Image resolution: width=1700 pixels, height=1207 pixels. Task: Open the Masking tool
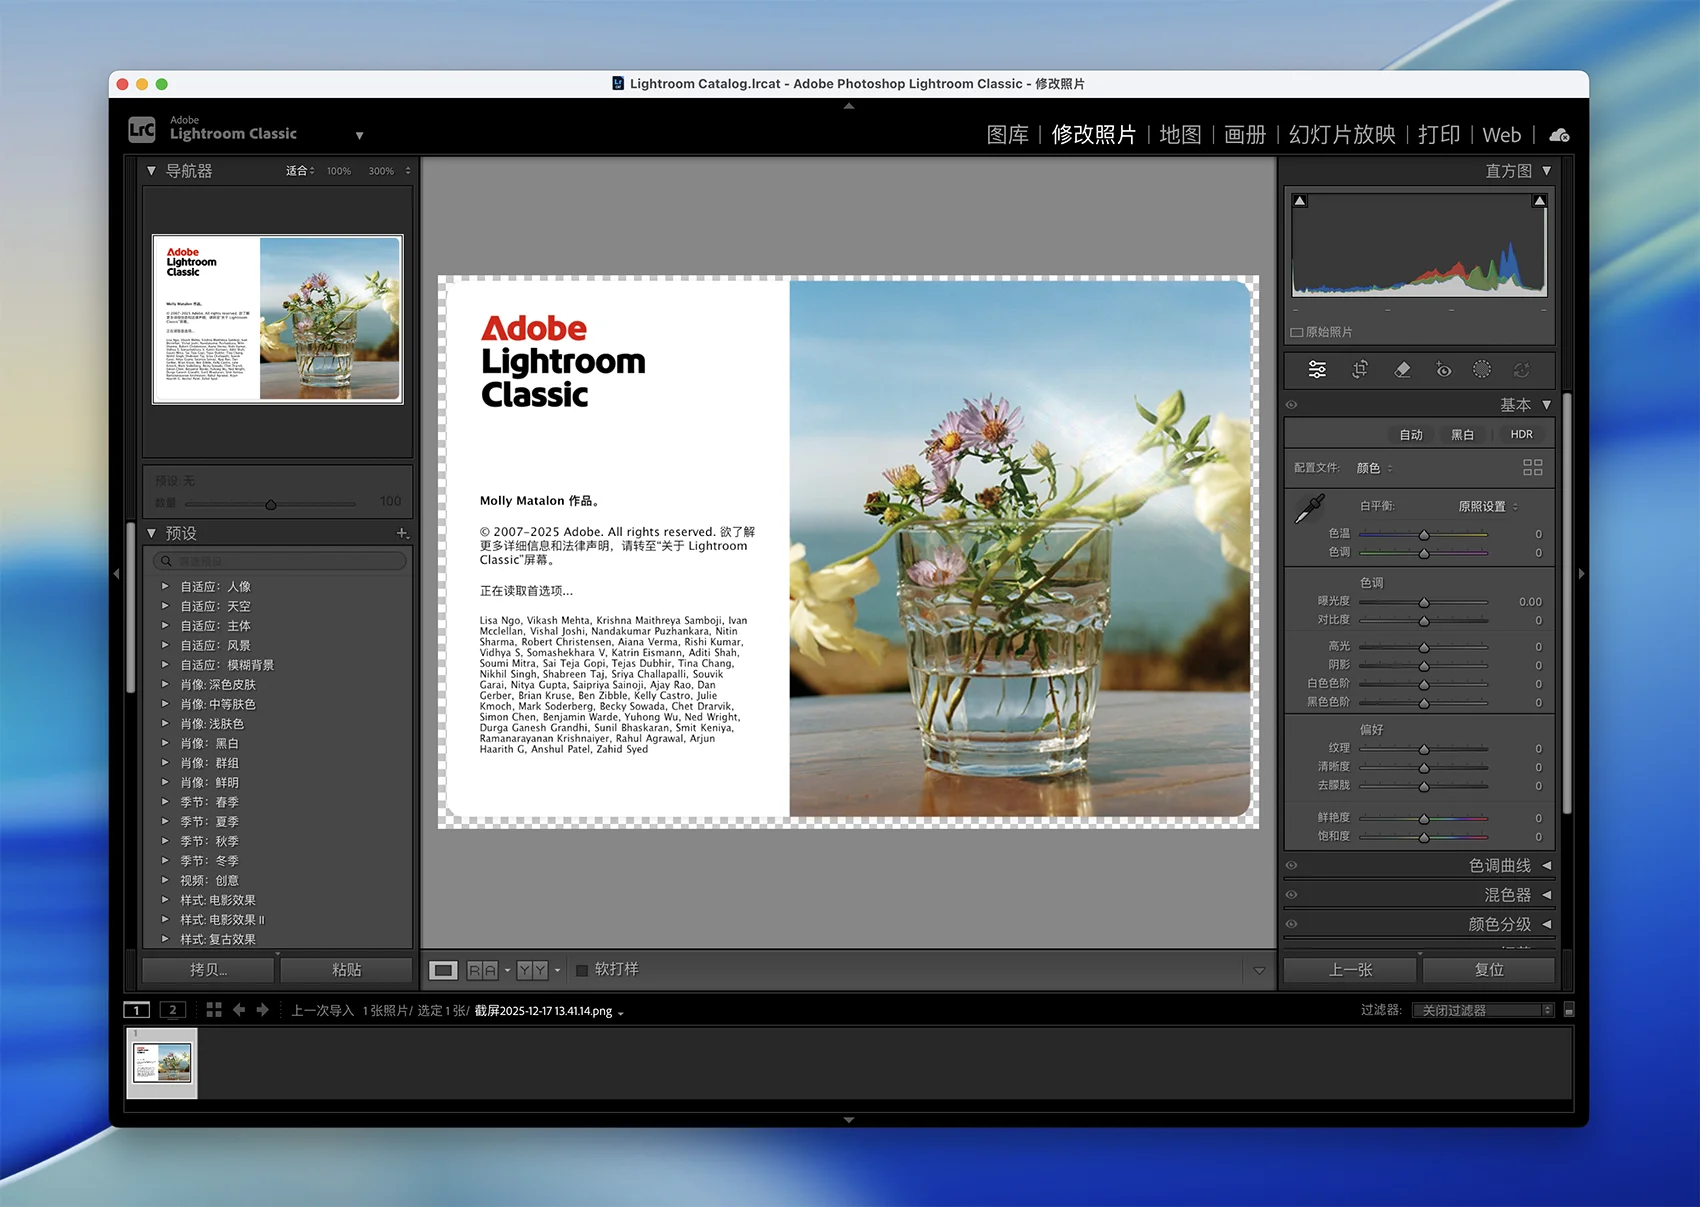point(1482,370)
